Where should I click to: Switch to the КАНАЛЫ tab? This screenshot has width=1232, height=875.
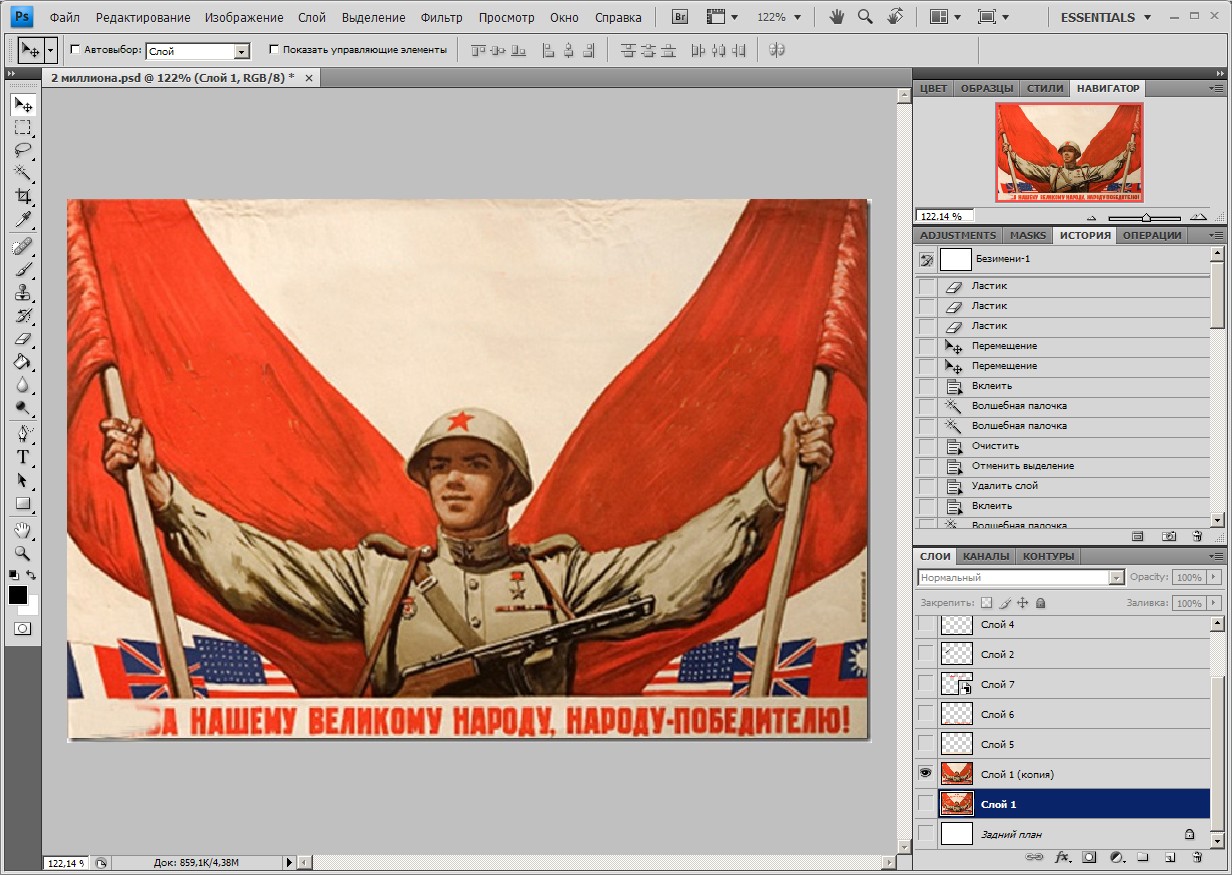986,556
